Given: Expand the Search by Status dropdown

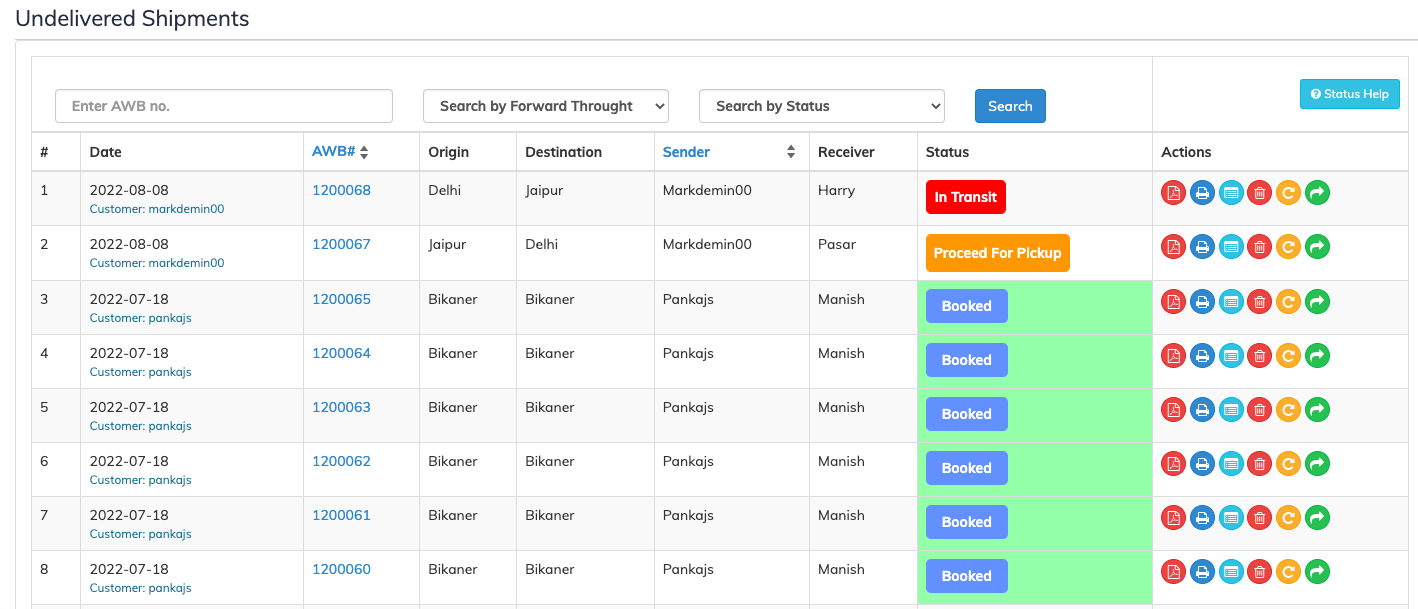Looking at the screenshot, I should pyautogui.click(x=821, y=106).
